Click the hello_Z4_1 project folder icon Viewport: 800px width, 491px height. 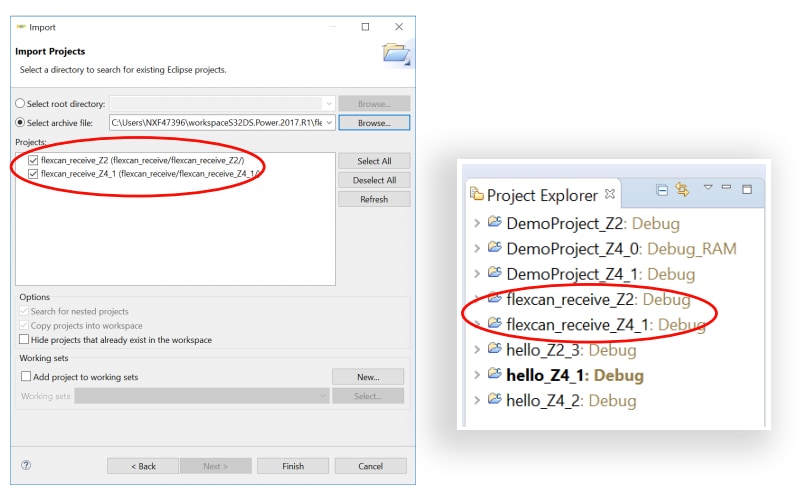click(494, 375)
